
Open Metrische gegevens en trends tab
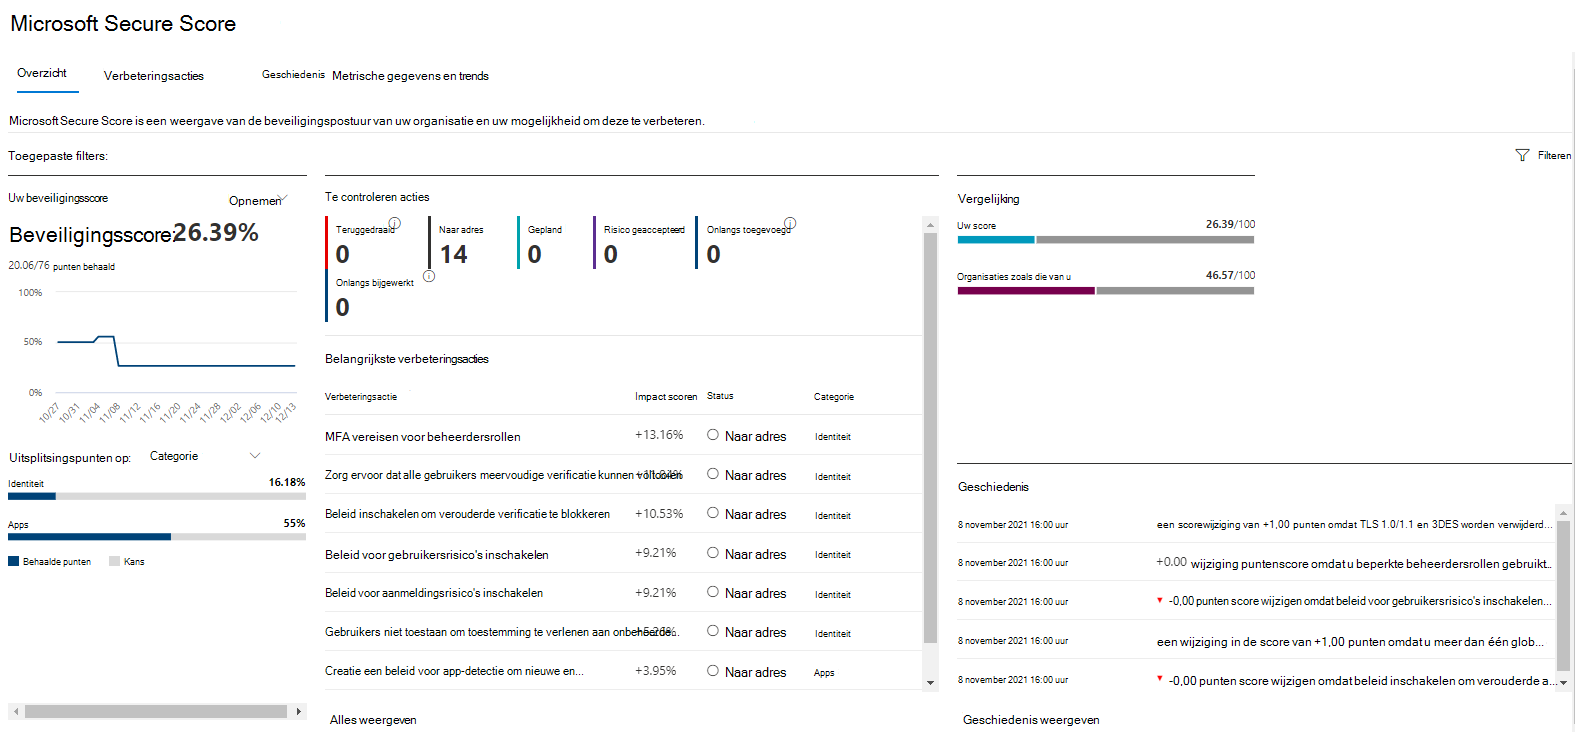click(410, 76)
